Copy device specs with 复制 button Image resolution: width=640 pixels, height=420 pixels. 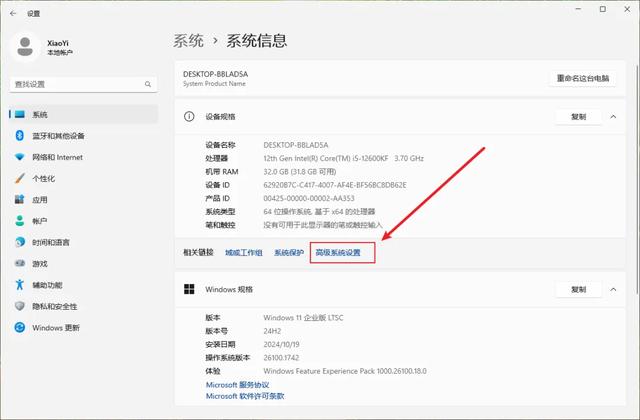click(x=578, y=117)
